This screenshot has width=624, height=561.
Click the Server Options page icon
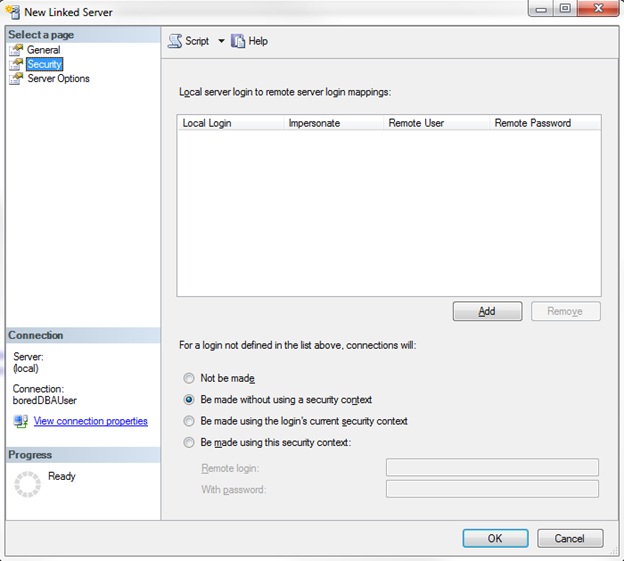tap(16, 79)
